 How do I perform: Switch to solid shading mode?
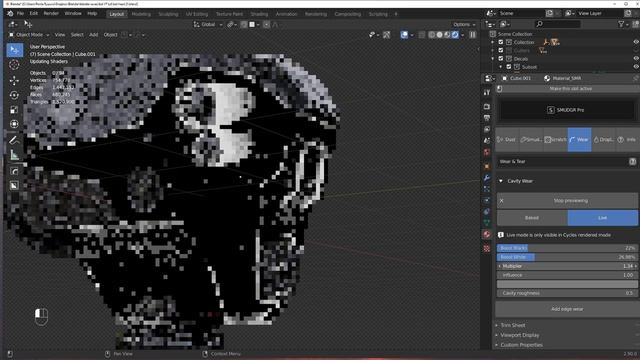tap(440, 35)
